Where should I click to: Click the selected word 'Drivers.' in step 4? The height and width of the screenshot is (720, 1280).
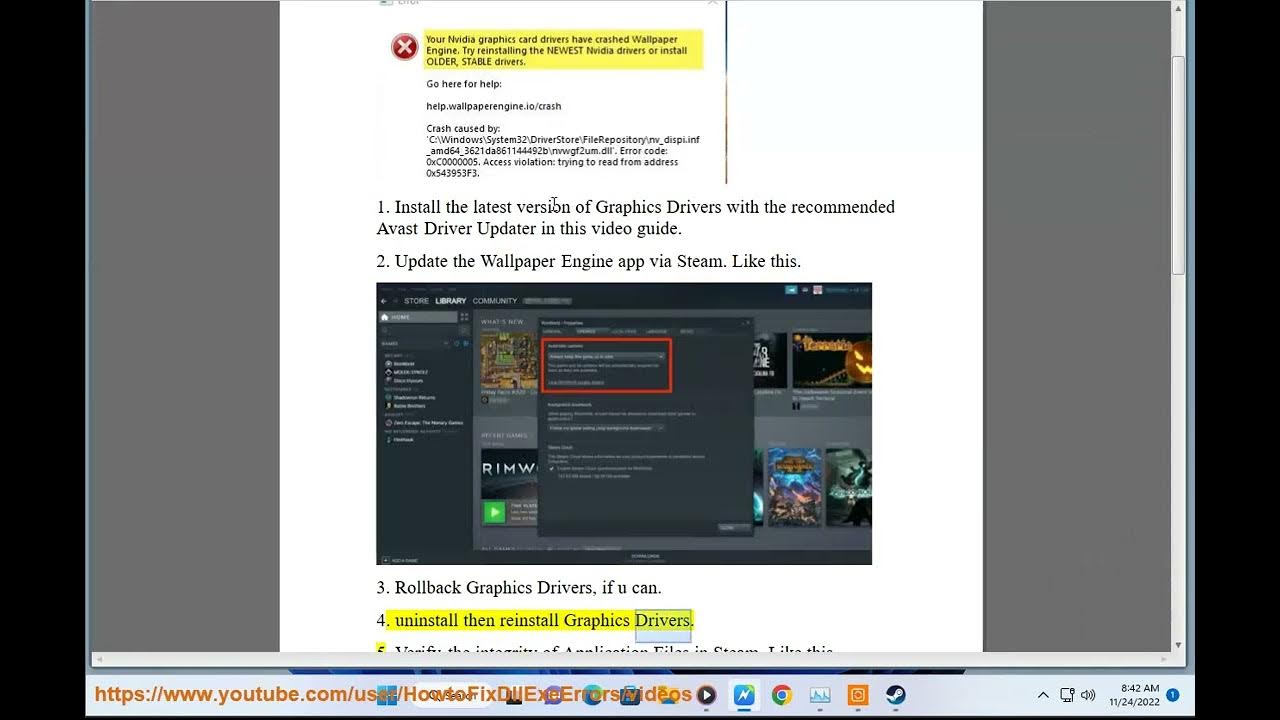(664, 620)
